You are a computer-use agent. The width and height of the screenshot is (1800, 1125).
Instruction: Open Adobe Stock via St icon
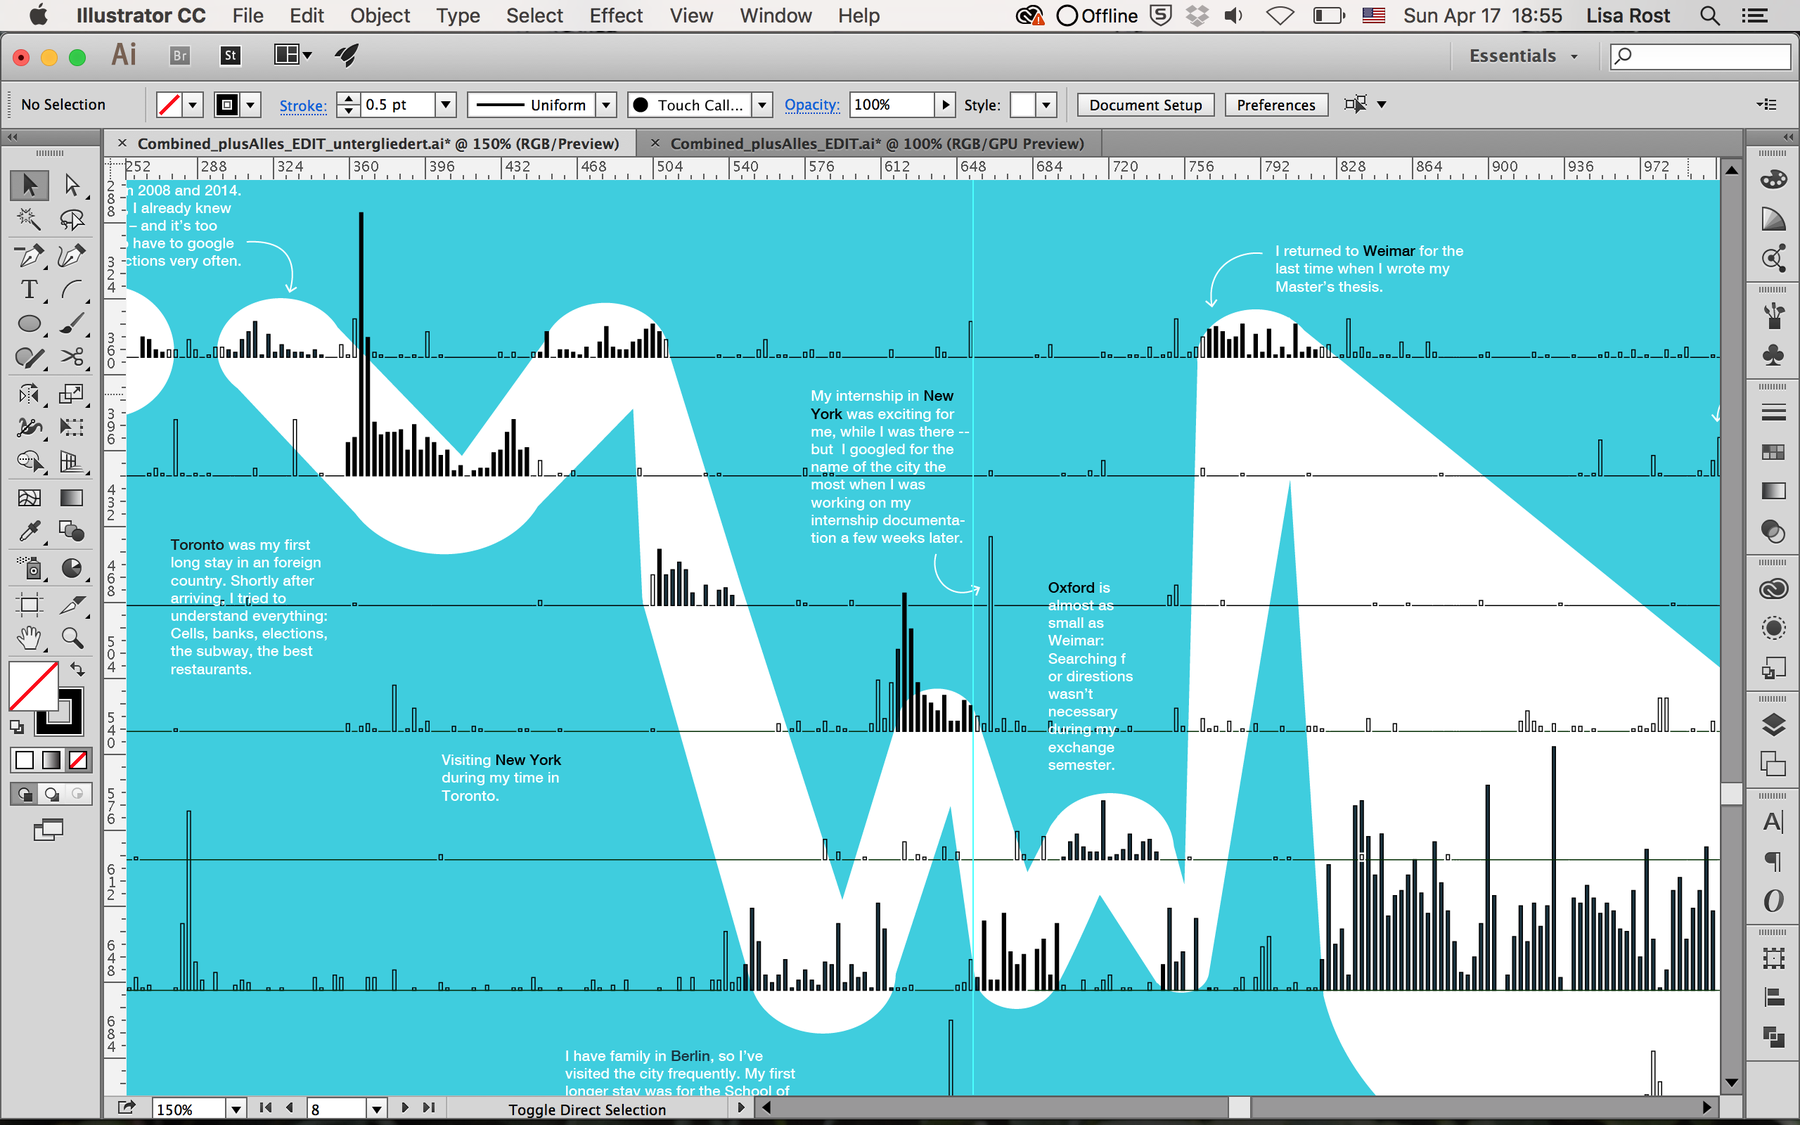point(230,56)
